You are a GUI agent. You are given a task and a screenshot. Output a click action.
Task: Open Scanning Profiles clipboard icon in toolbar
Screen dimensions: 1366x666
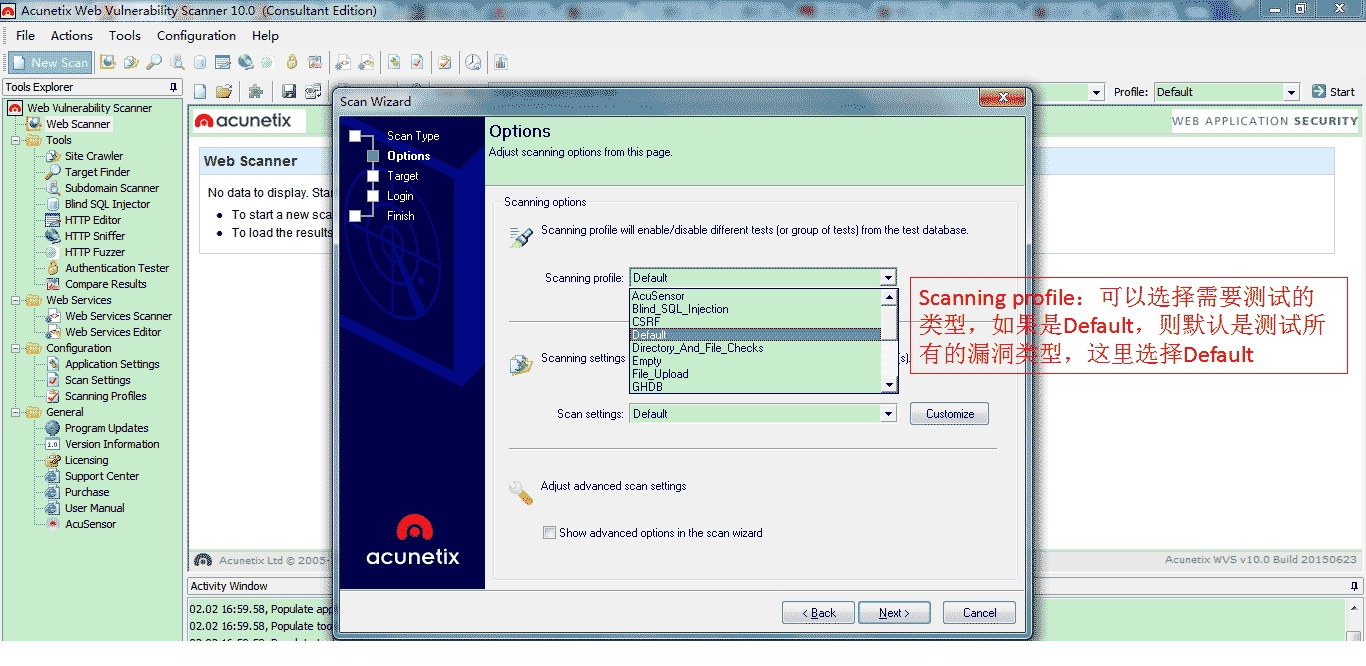coord(445,62)
